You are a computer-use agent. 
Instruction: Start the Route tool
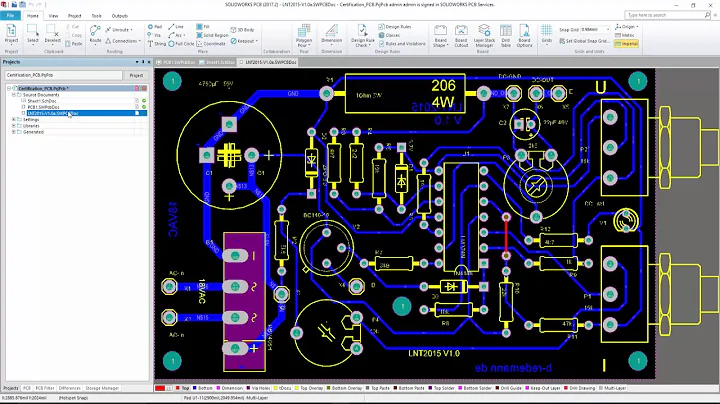(95, 34)
